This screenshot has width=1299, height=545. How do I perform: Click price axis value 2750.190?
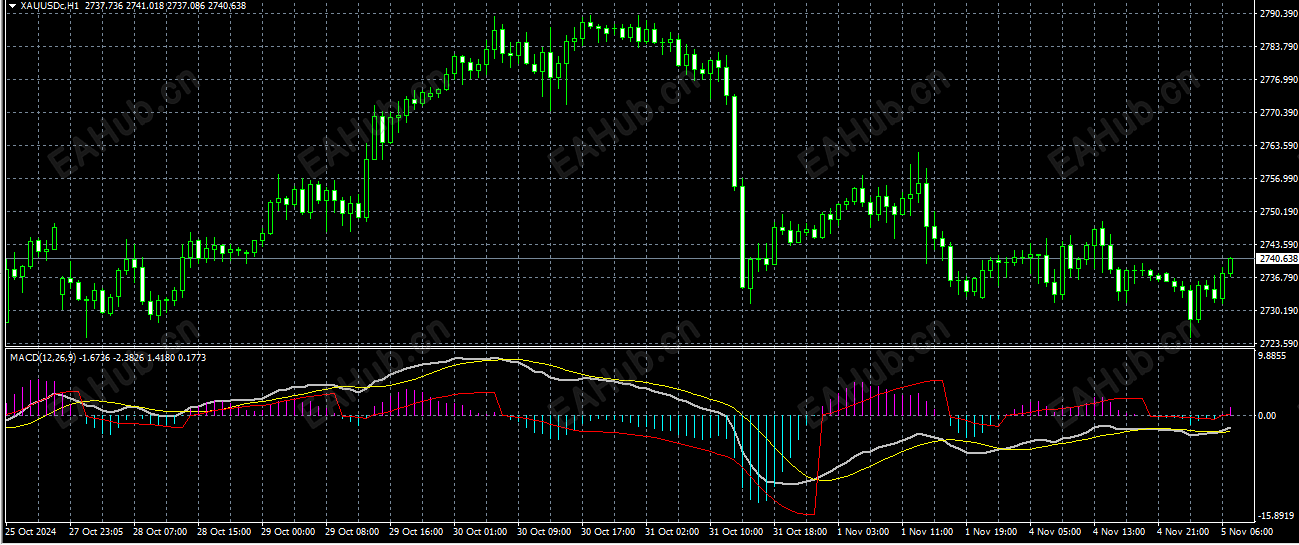[x=1278, y=212]
